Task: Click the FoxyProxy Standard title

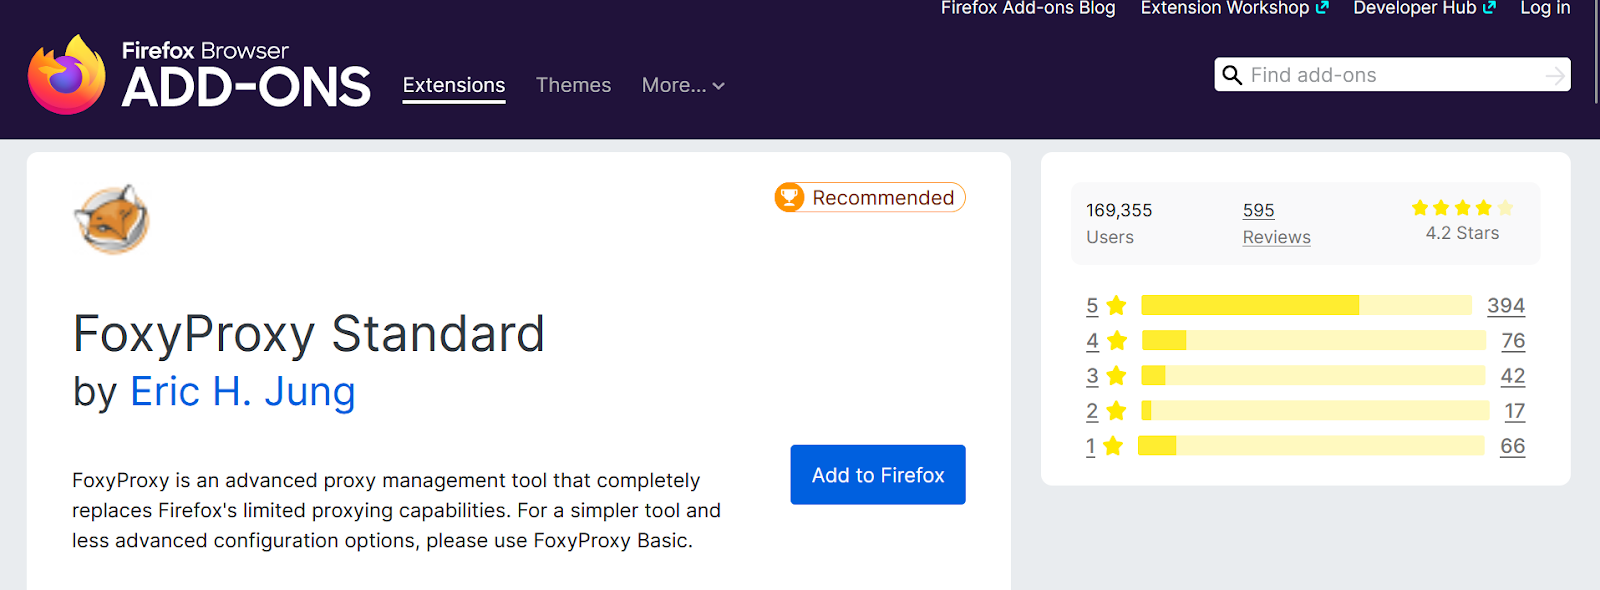Action: point(309,333)
